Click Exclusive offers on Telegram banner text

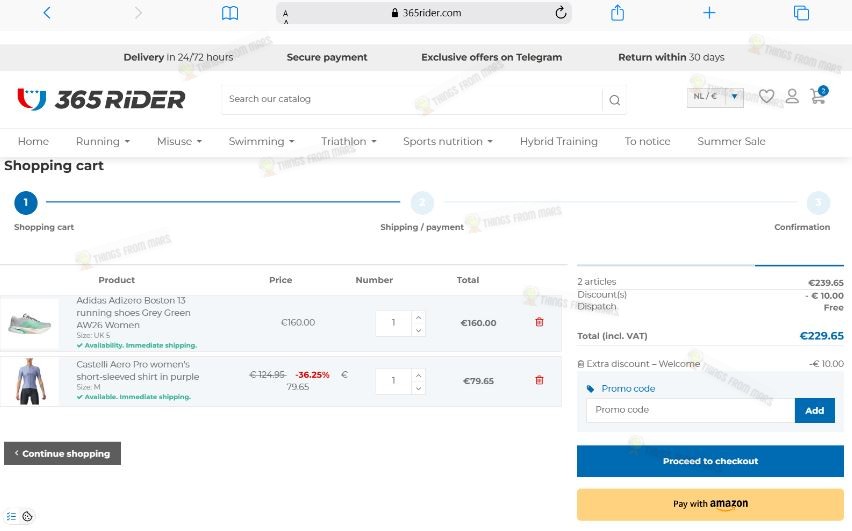(491, 57)
